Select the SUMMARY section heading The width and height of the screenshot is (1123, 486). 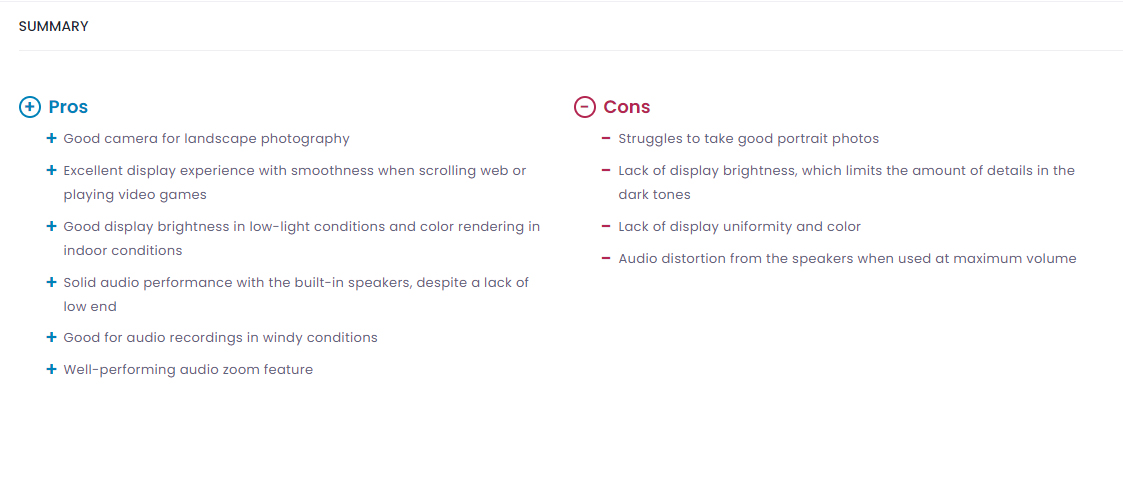54,26
